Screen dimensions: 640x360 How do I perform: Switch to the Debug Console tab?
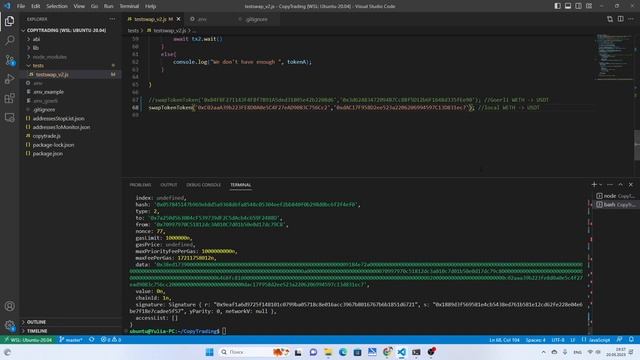pyautogui.click(x=203, y=185)
